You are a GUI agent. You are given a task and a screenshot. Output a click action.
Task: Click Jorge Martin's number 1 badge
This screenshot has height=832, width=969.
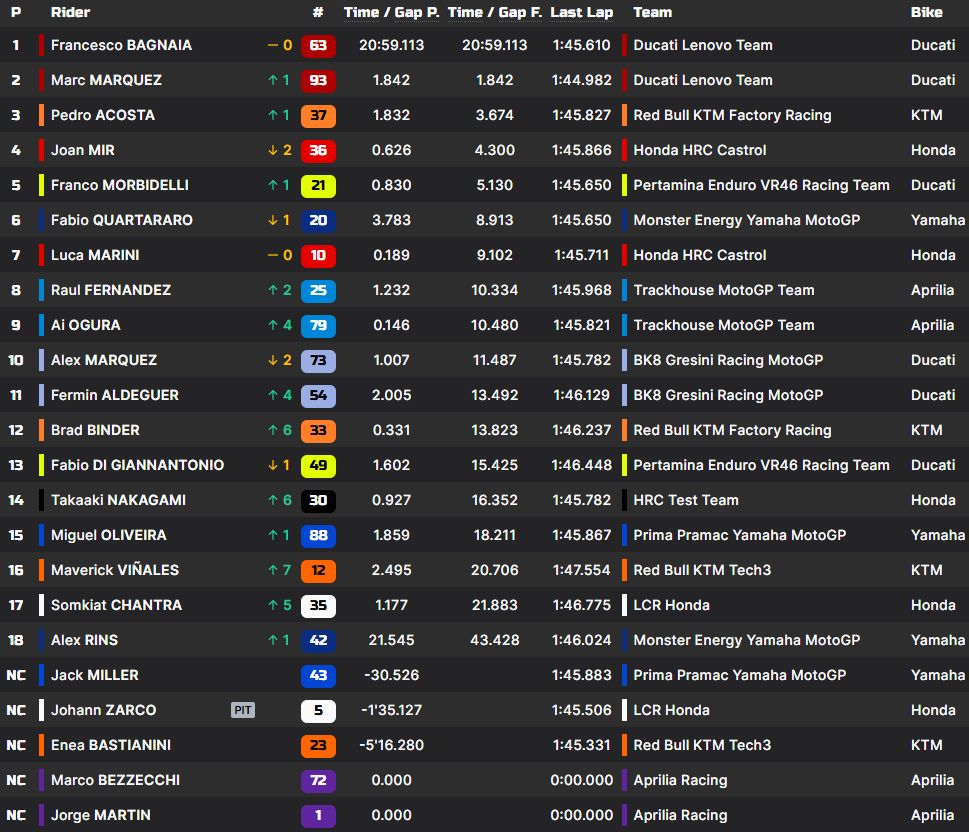tap(318, 816)
